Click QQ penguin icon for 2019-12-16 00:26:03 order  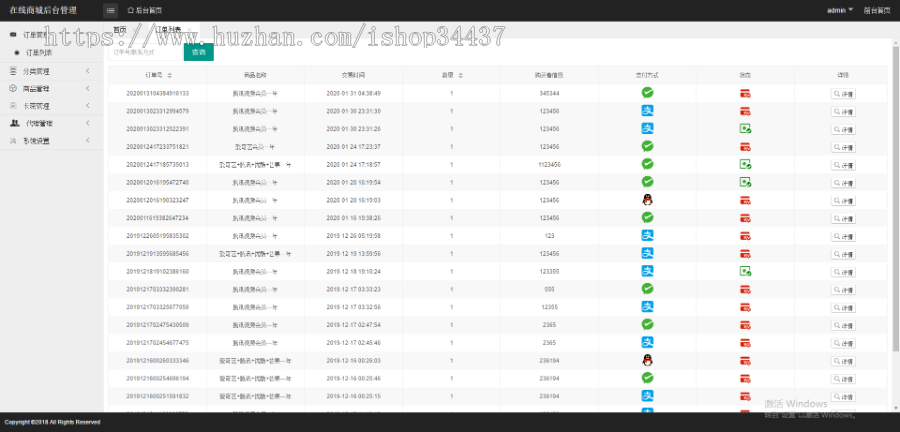[647, 360]
